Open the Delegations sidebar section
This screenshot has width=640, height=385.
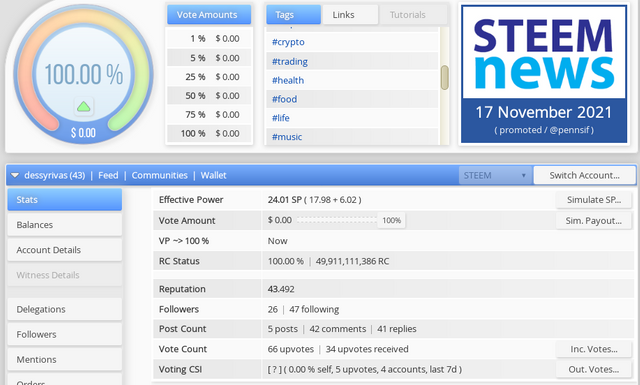tap(64, 309)
